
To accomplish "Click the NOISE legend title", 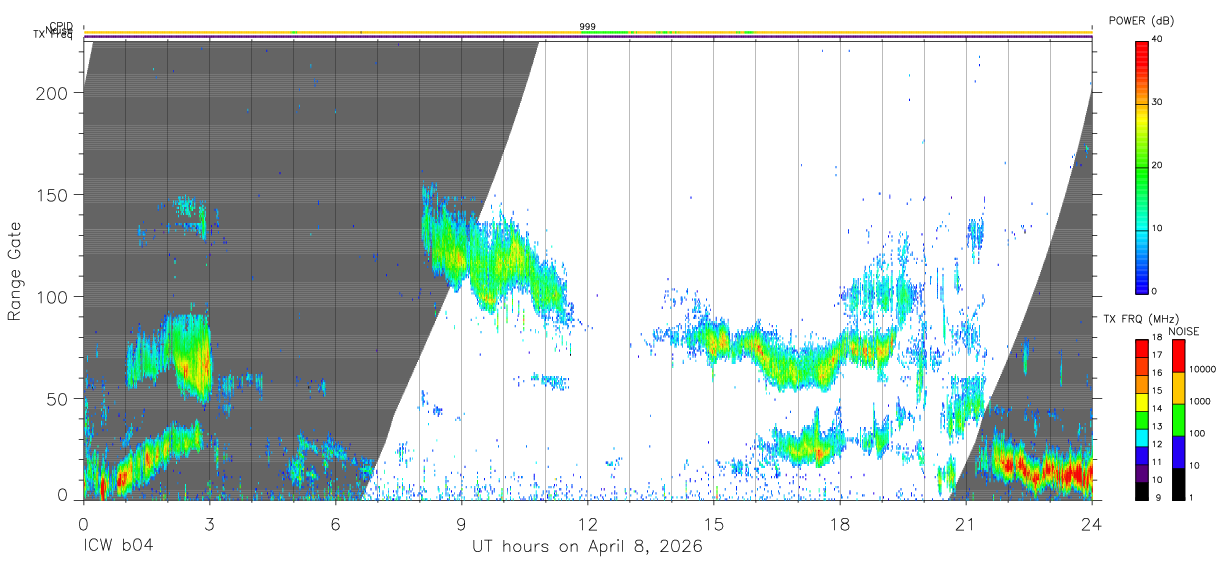I will (x=1185, y=331).
